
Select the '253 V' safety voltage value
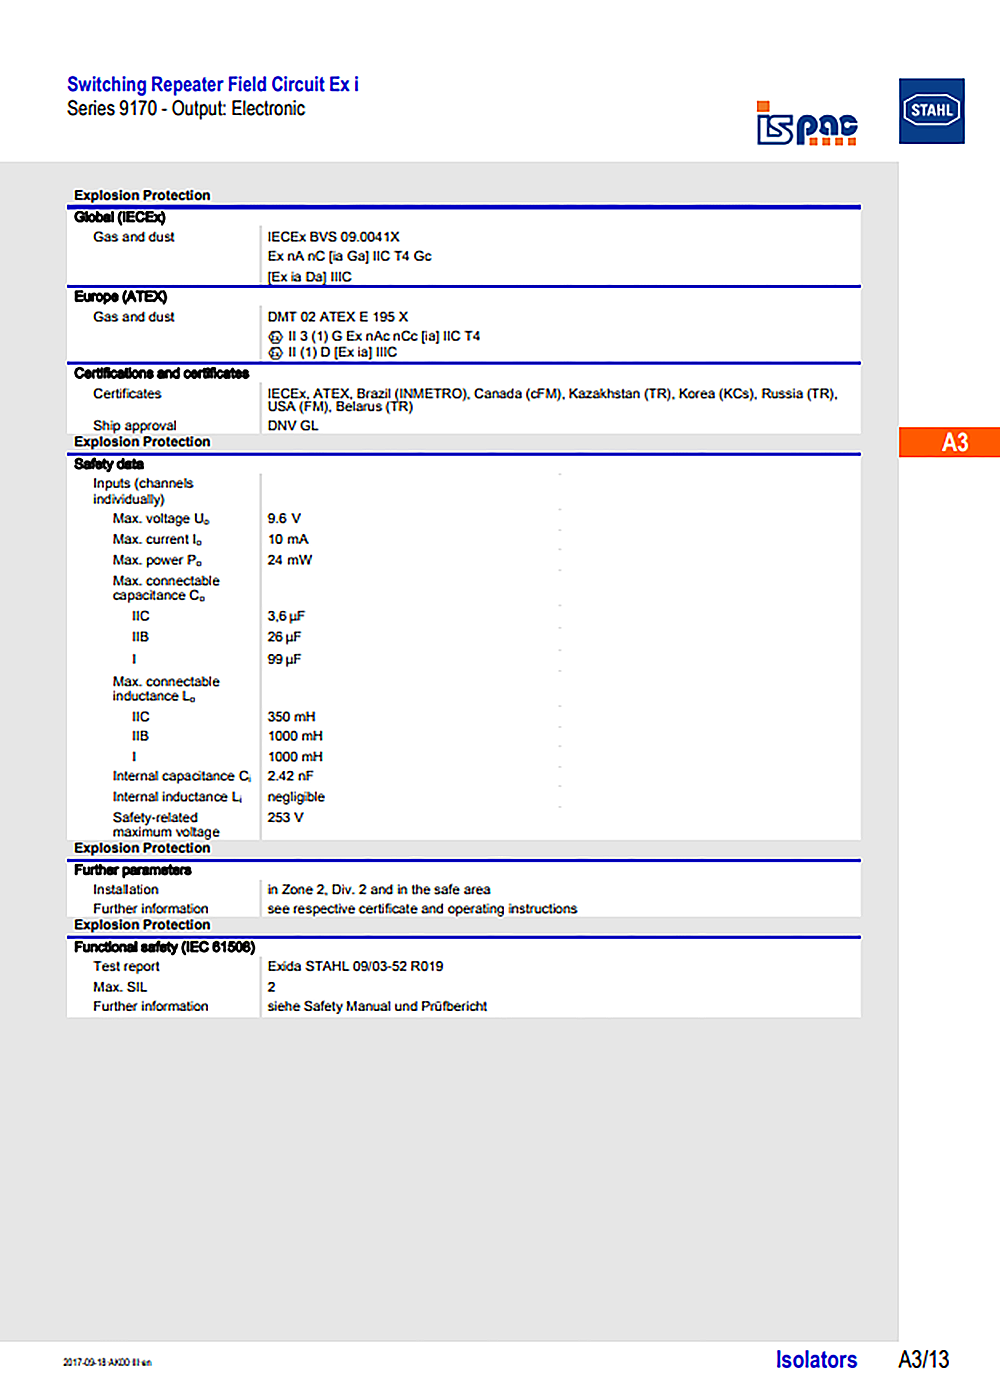pos(285,817)
